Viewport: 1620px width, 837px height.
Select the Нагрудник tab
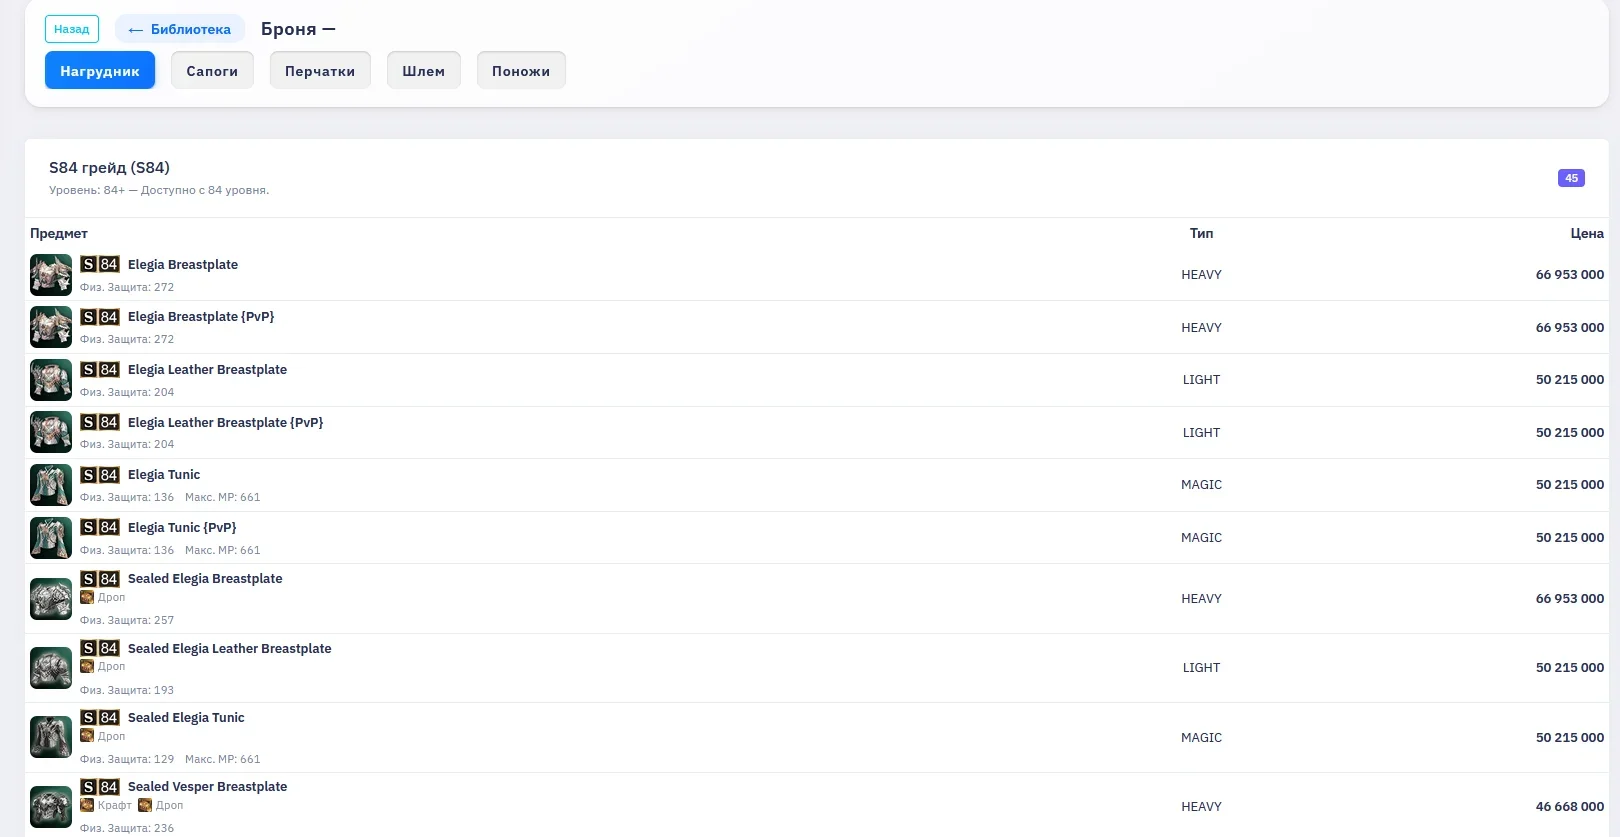[100, 71]
